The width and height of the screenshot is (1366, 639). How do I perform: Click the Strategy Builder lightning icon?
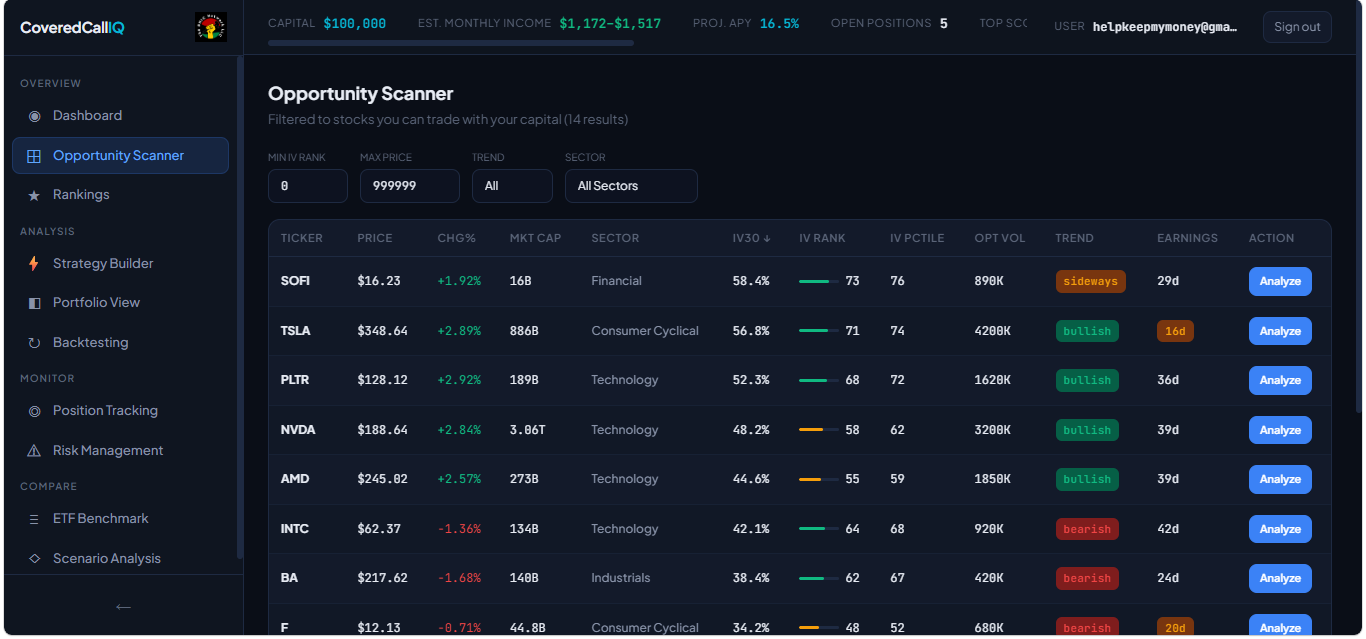[x=34, y=264]
